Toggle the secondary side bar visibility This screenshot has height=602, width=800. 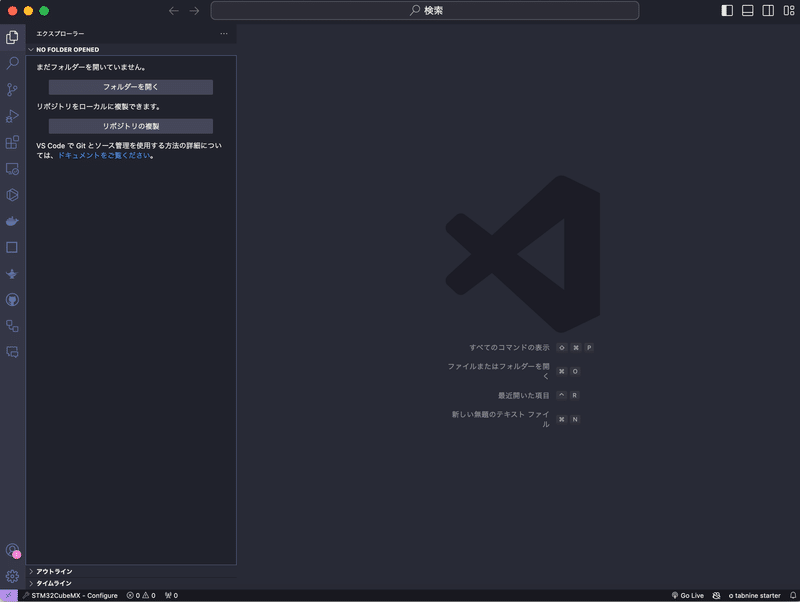768,11
